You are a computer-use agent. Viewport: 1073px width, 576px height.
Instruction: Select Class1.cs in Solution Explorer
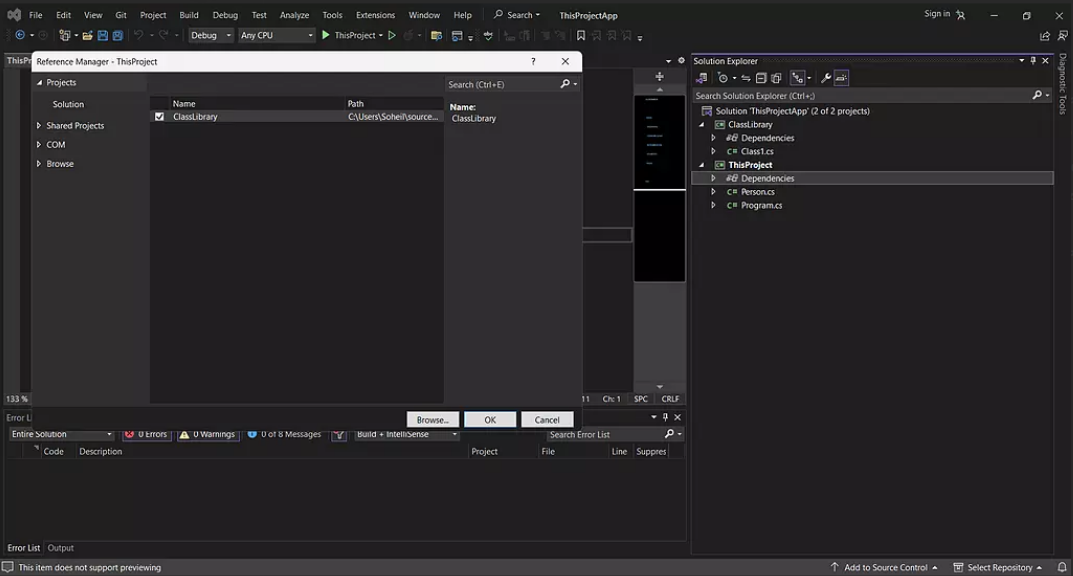point(757,151)
